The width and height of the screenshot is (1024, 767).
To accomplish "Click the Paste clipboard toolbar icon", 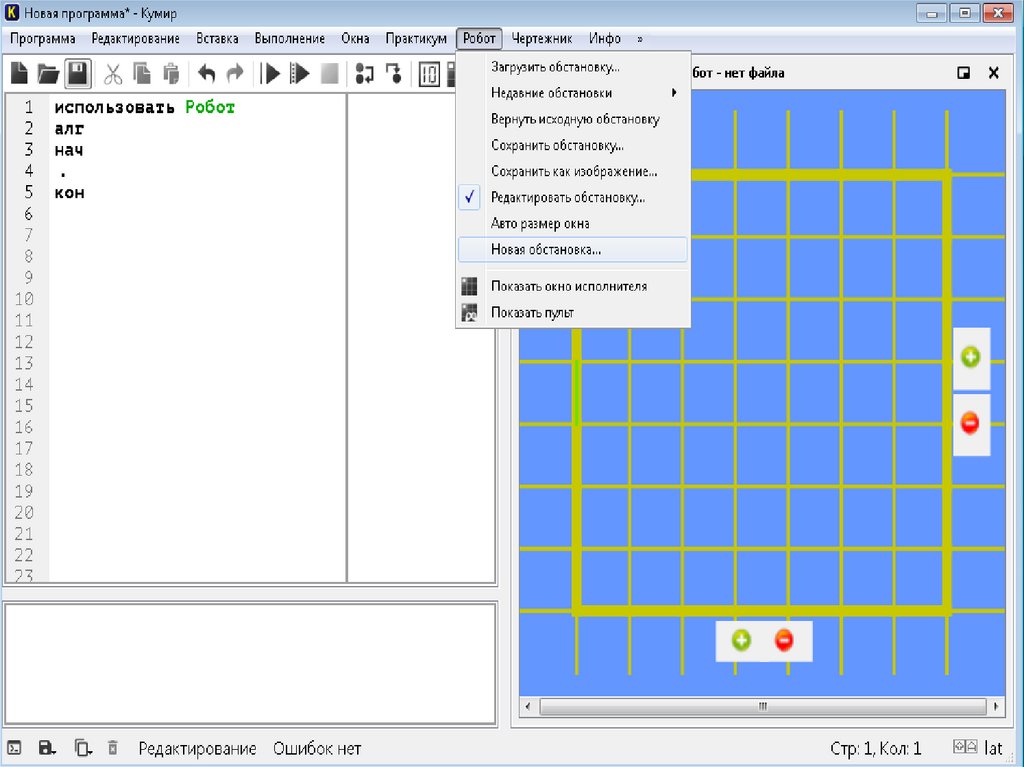I will pyautogui.click(x=171, y=73).
